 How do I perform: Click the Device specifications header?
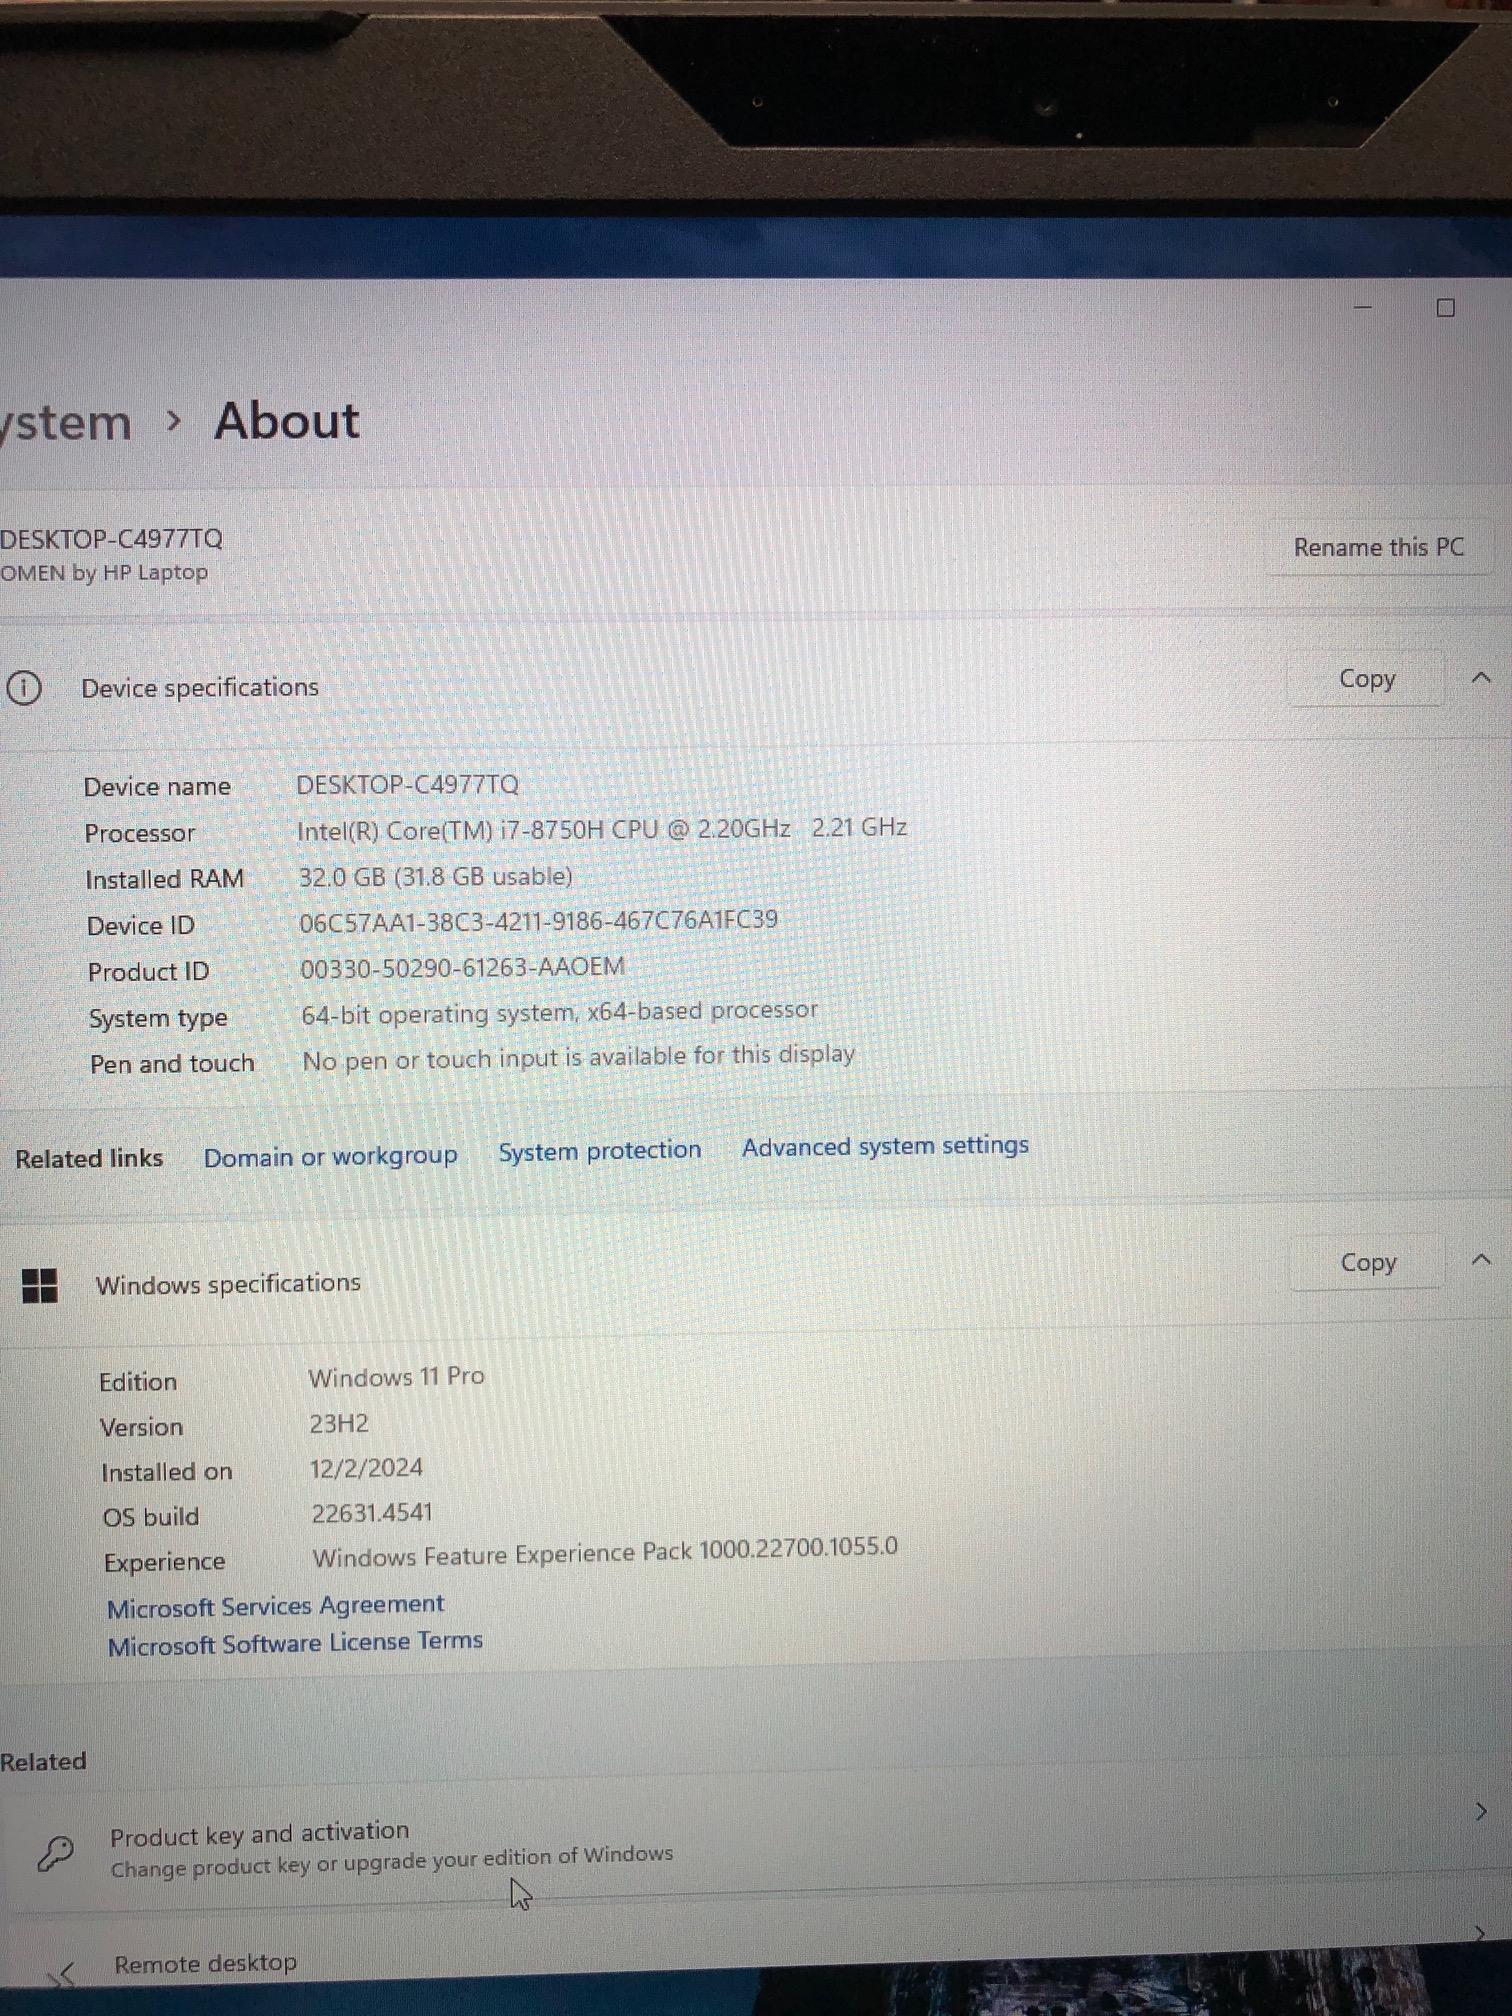tap(199, 688)
